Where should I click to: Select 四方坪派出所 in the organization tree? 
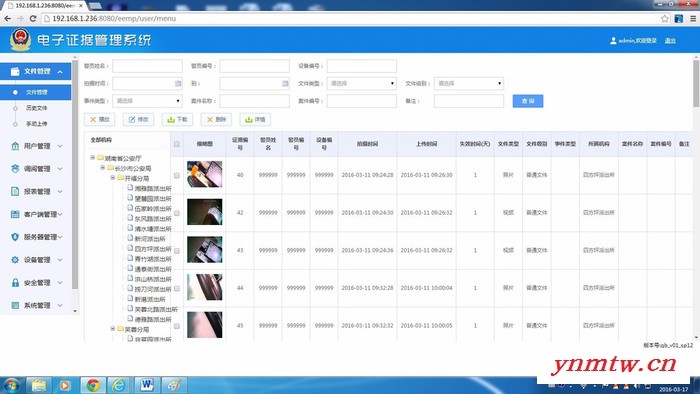[x=153, y=249]
